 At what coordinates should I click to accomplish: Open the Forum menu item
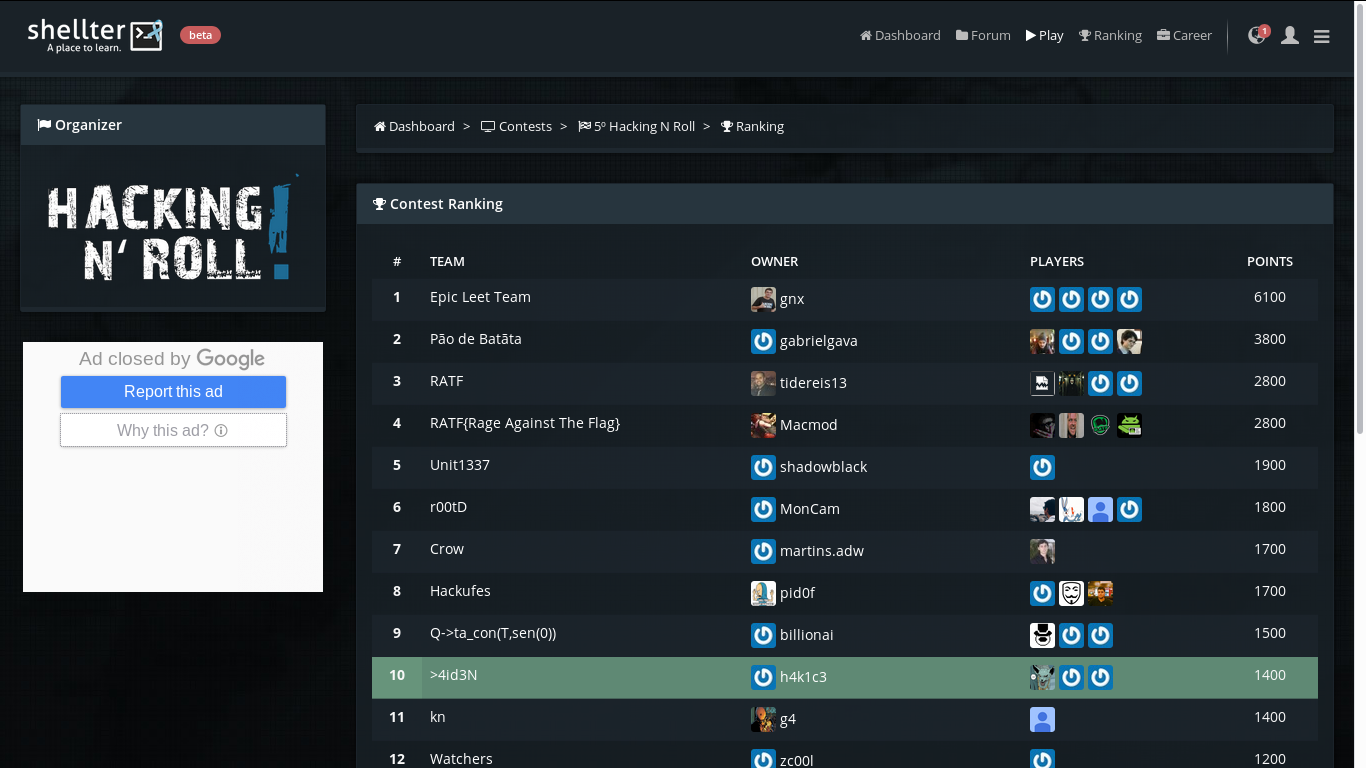[x=983, y=35]
